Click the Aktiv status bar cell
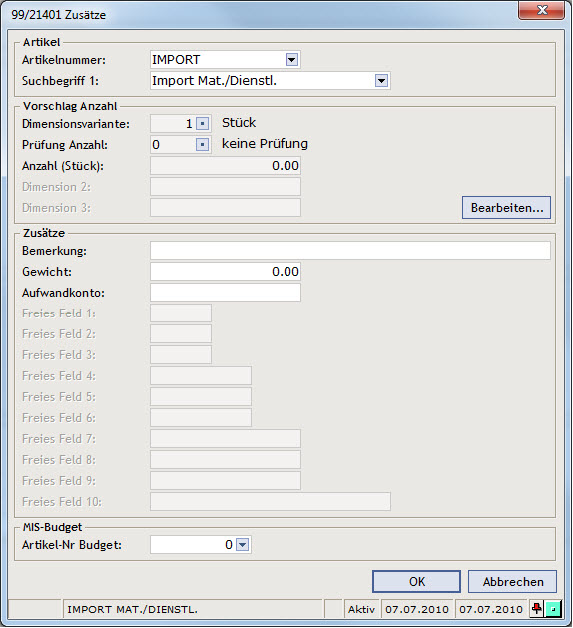Screen dimensions: 573x628 (x=362, y=609)
